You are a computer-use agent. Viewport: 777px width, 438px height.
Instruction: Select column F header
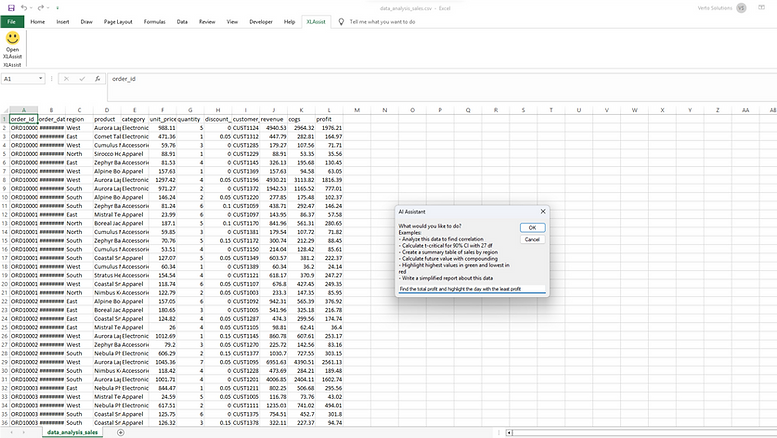tap(162, 110)
